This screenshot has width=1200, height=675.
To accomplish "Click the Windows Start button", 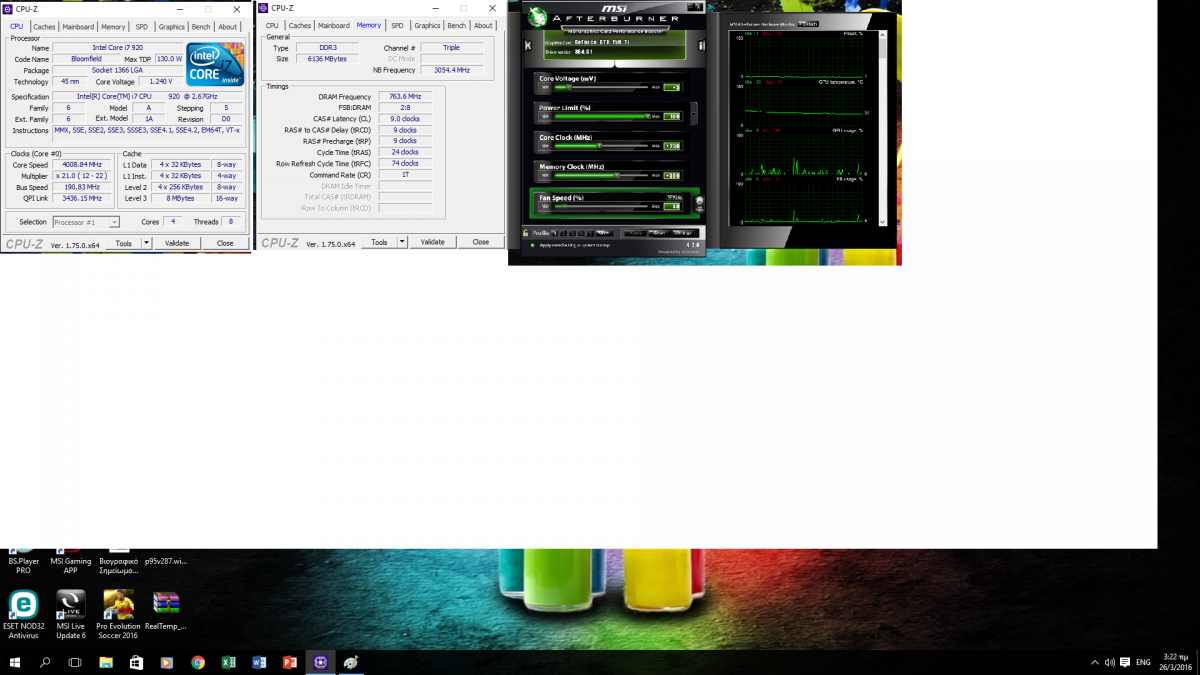I will tap(15, 662).
